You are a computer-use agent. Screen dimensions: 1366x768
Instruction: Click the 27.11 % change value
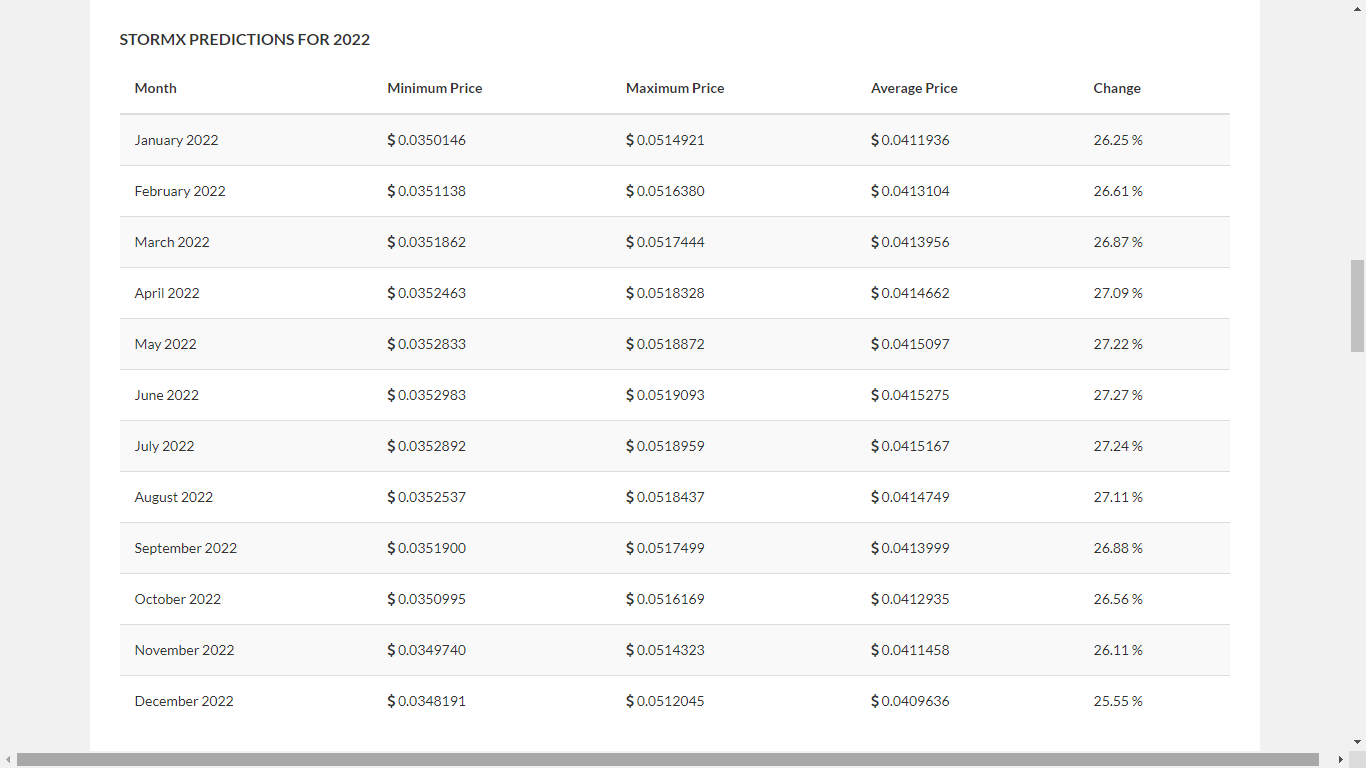pos(1118,497)
